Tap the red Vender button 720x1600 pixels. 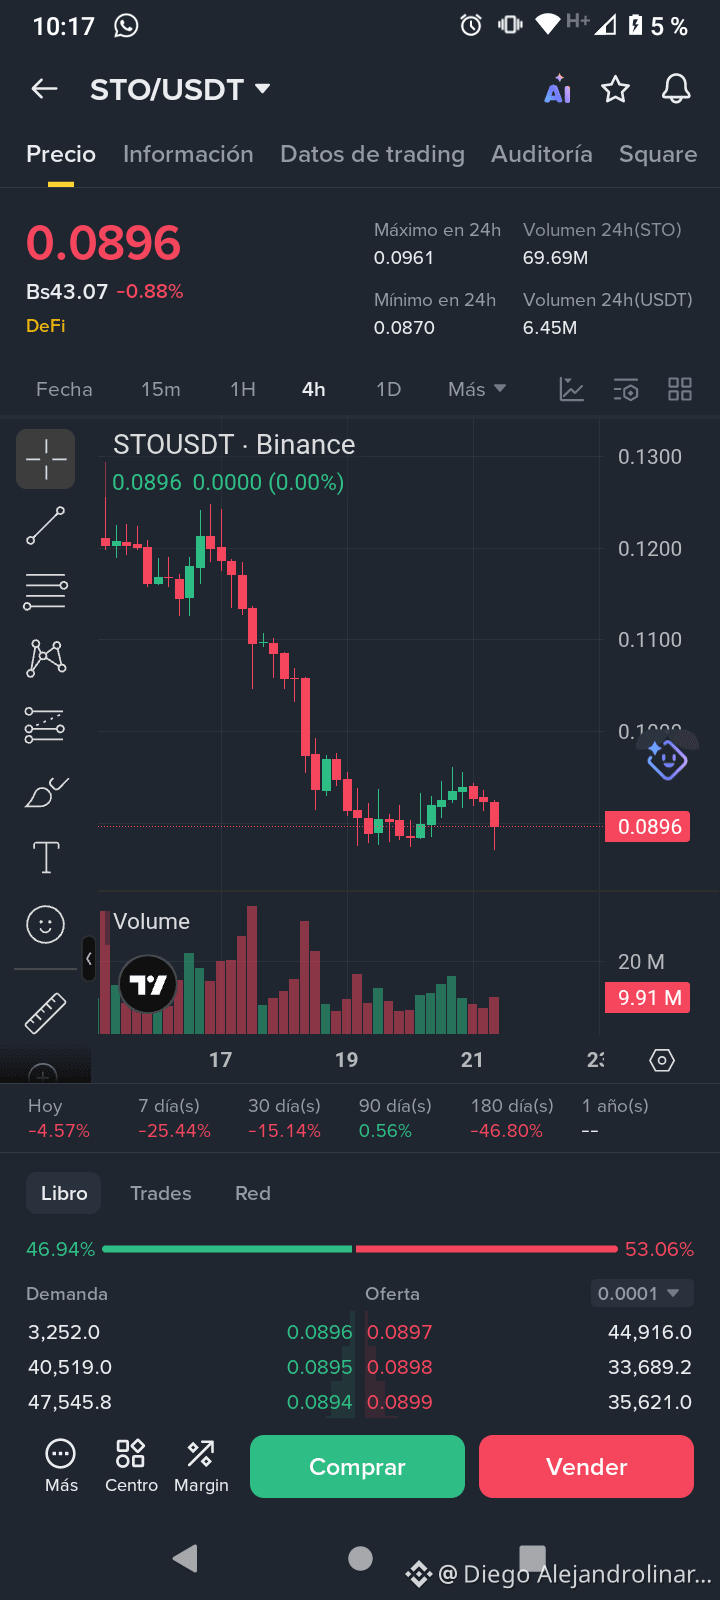point(586,1466)
